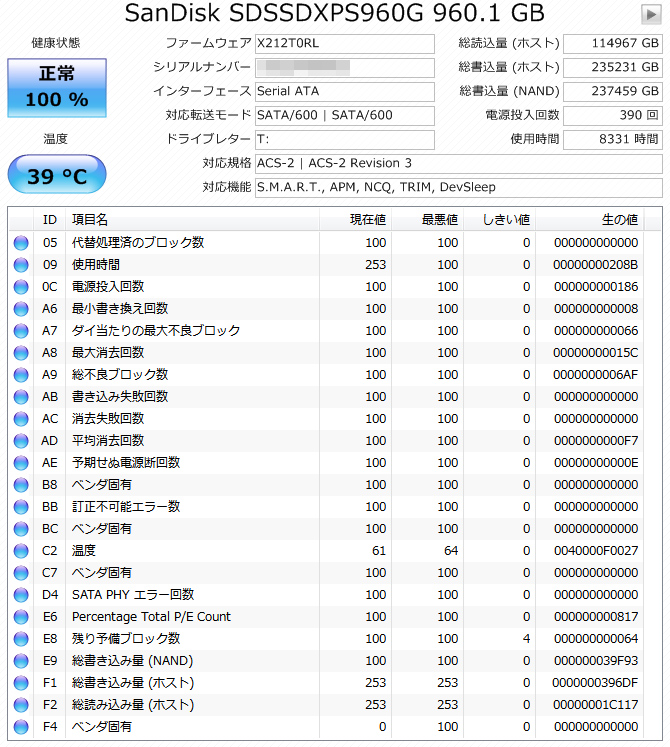Image resolution: width=670 pixels, height=747 pixels.
Task: Click the interface field Serial ATA
Action: pyautogui.click(x=345, y=91)
